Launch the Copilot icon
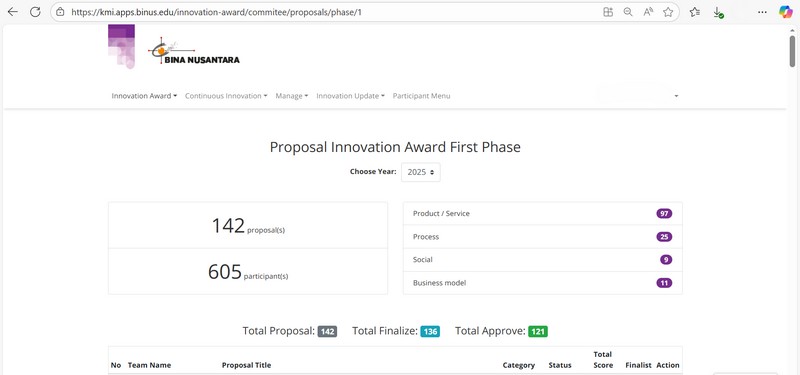 click(786, 12)
